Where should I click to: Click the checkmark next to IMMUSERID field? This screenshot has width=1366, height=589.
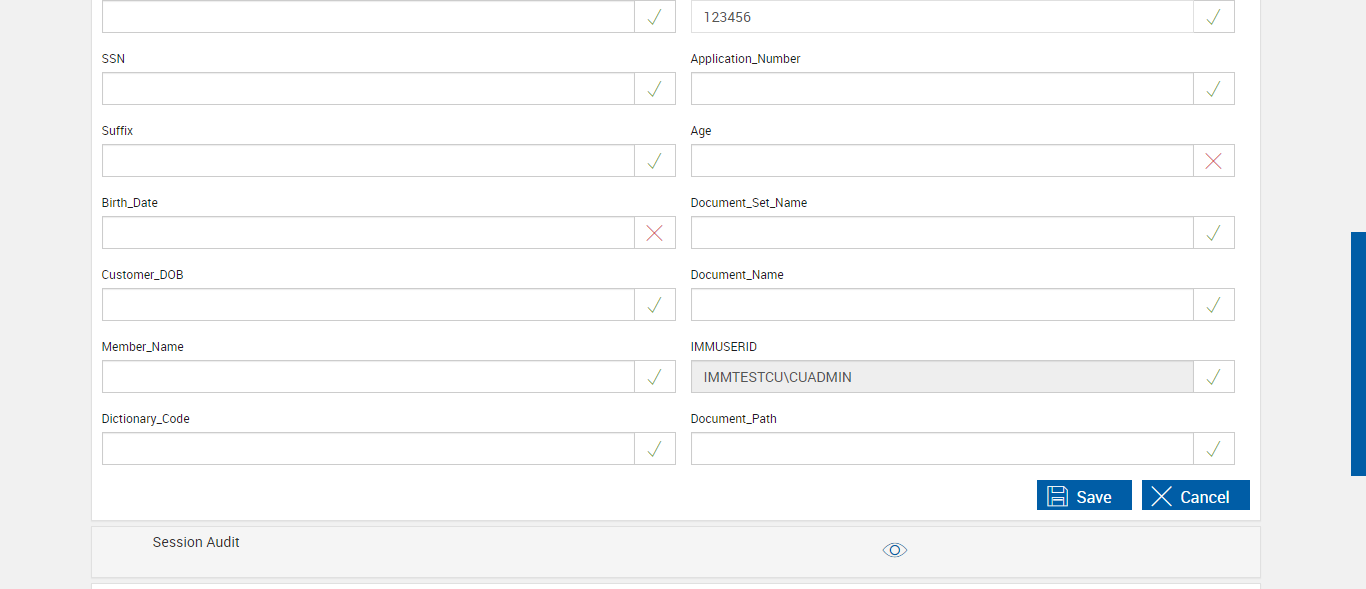tap(1213, 377)
